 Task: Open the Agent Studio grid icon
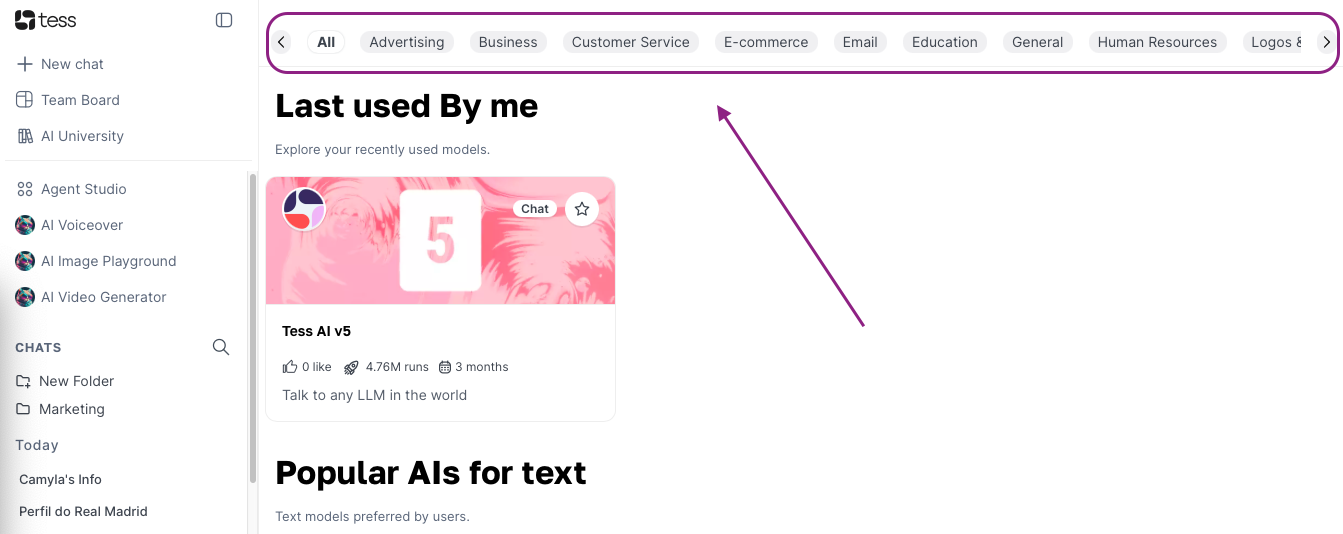point(25,189)
